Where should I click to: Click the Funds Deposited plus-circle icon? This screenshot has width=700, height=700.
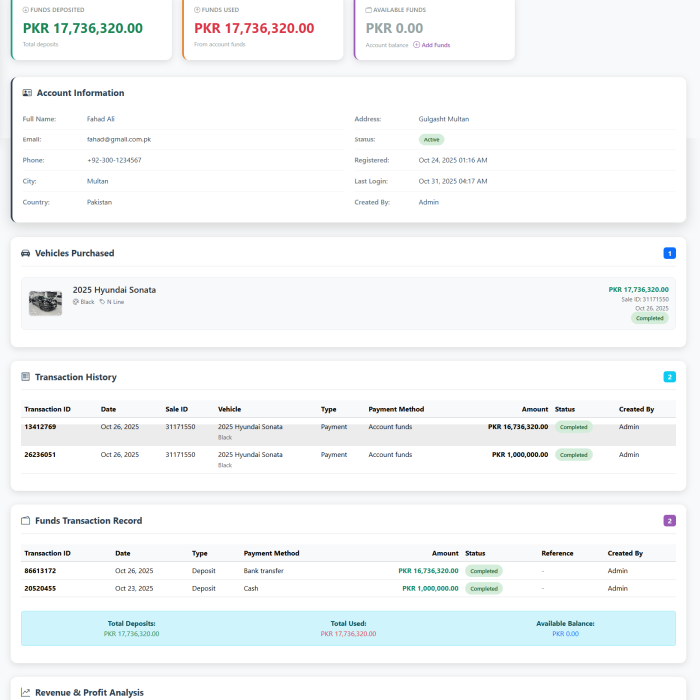(26, 9)
